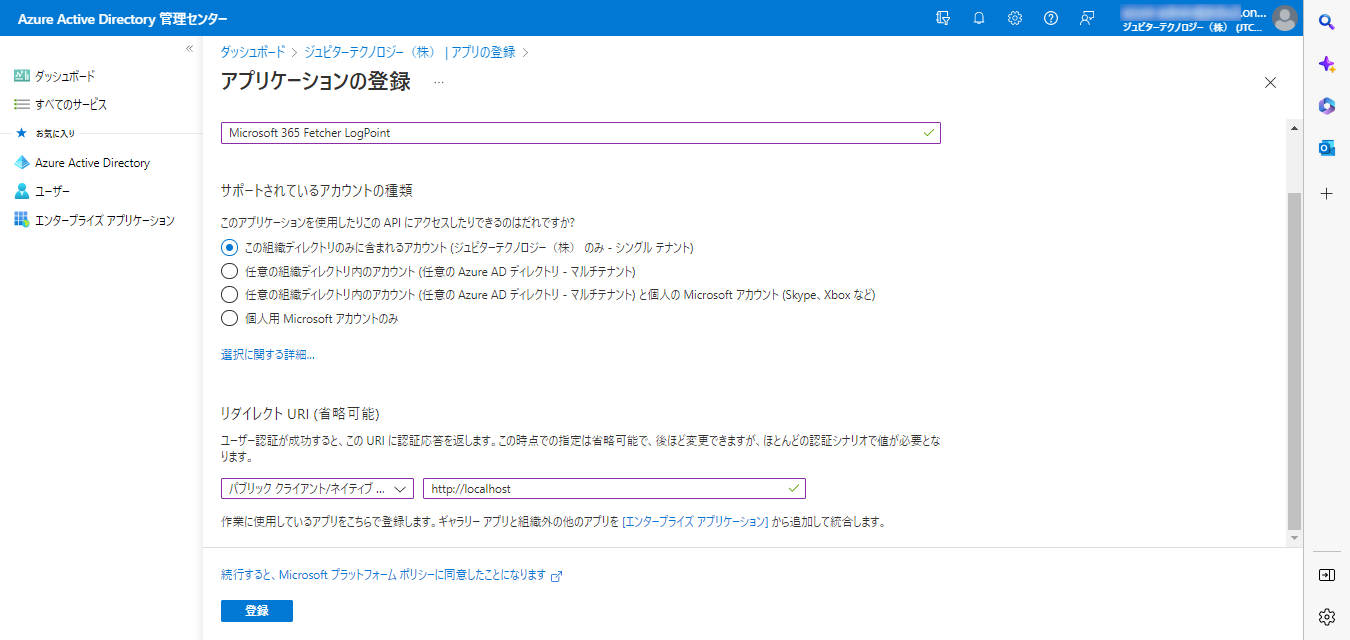Go to ダッシュボード breadcrumb
Screen dimensions: 1350x640
coord(253,52)
